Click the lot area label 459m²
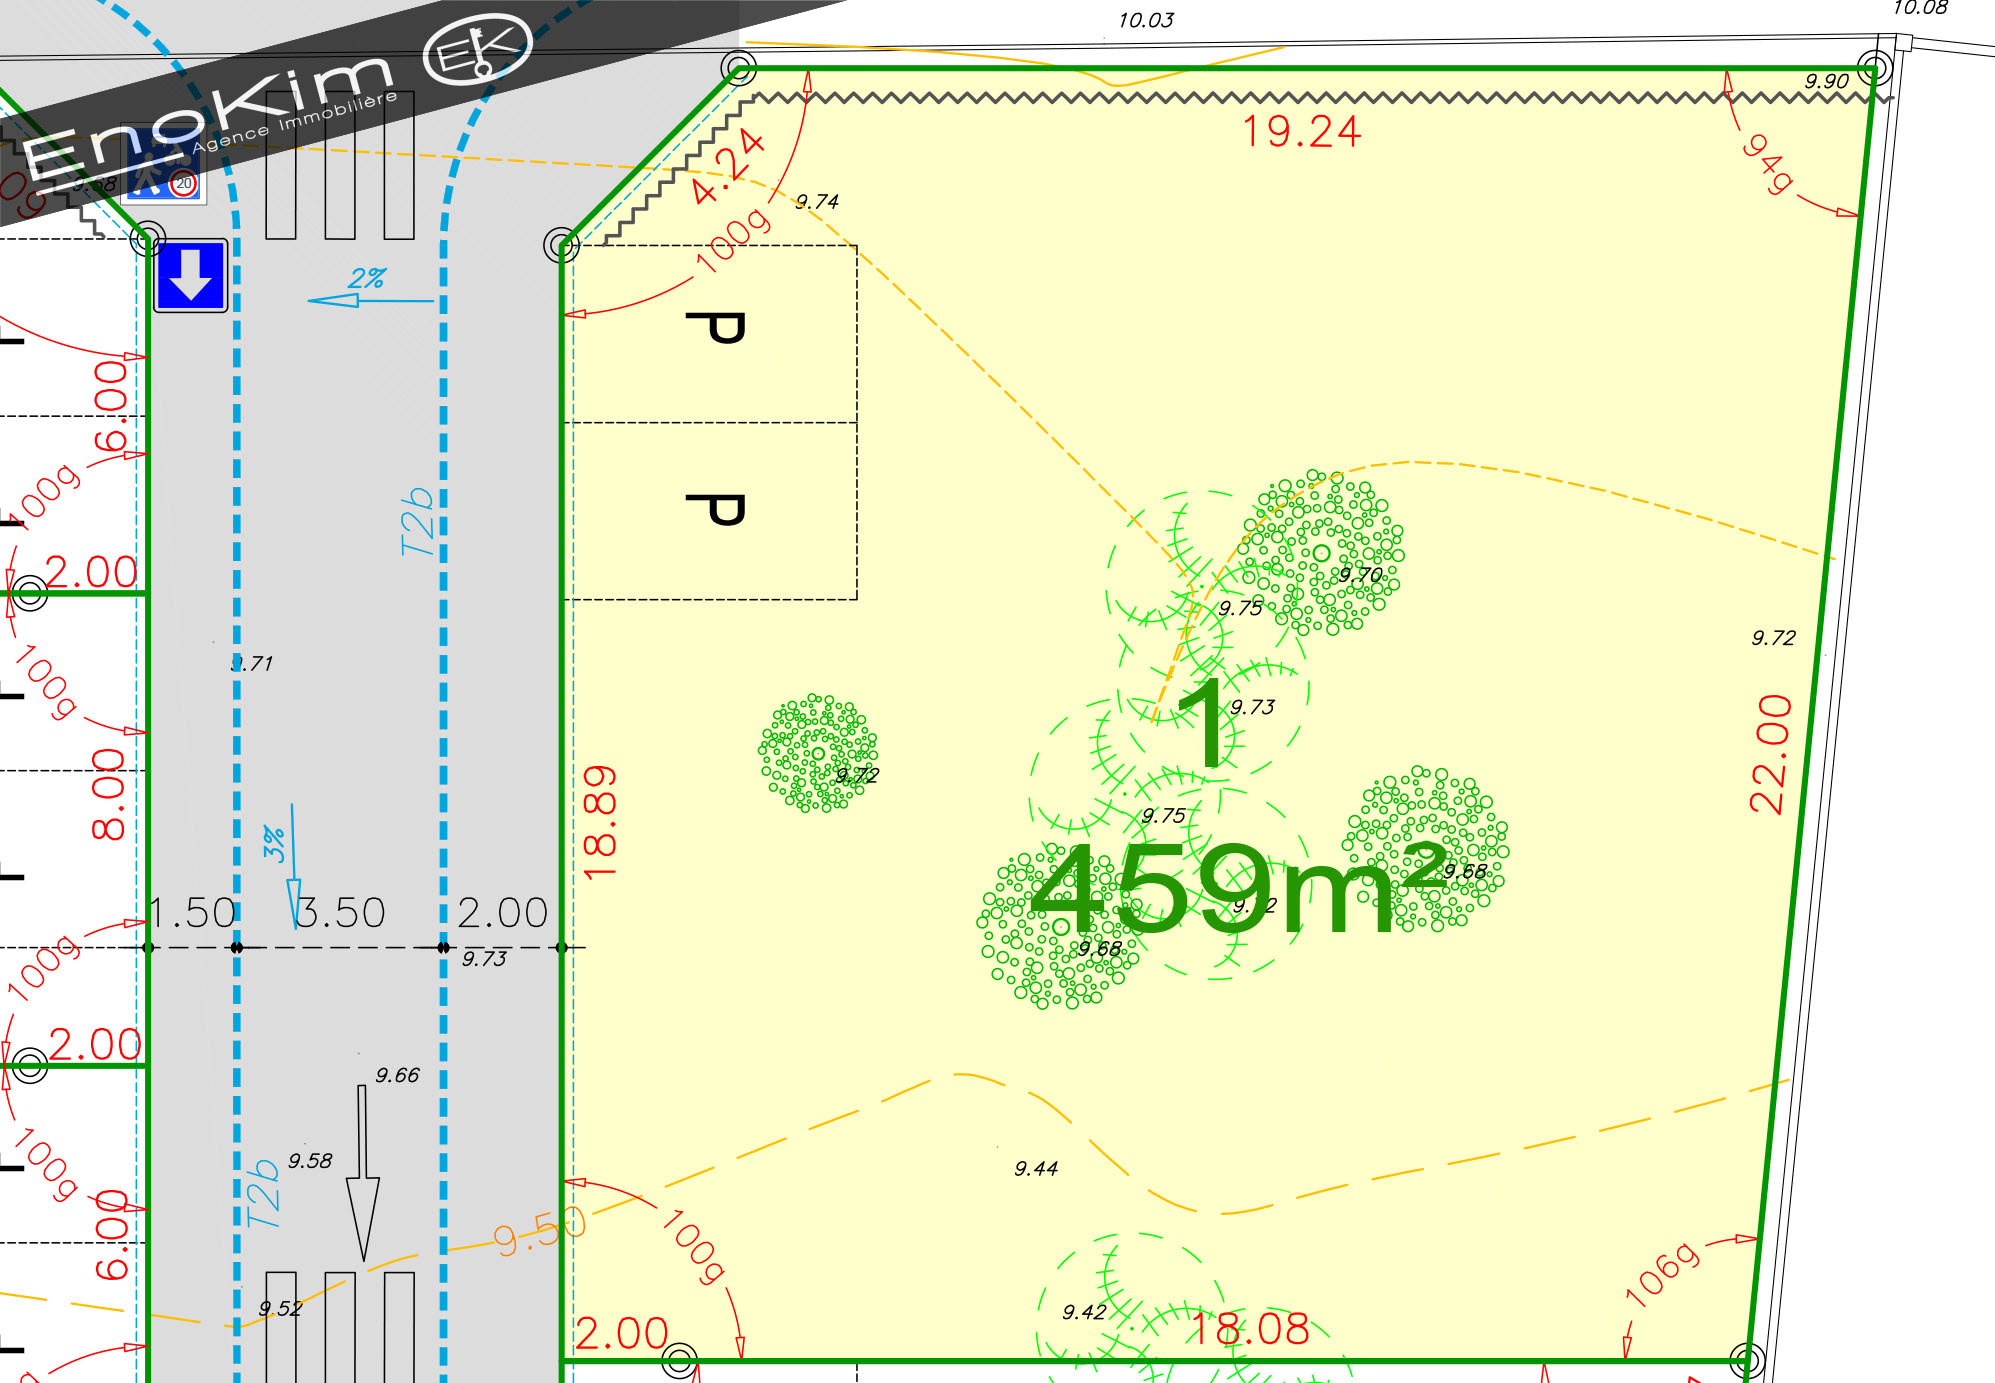The width and height of the screenshot is (1995, 1383). [x=1236, y=888]
